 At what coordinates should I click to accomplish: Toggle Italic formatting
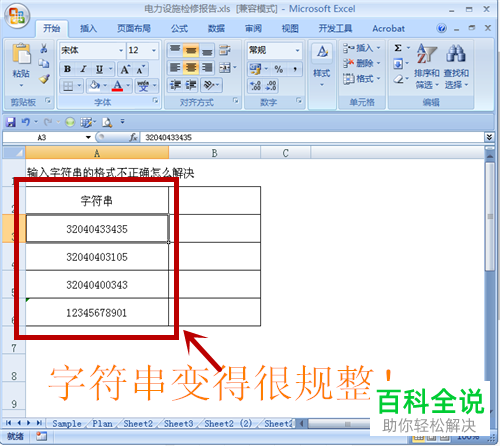[x=83, y=69]
